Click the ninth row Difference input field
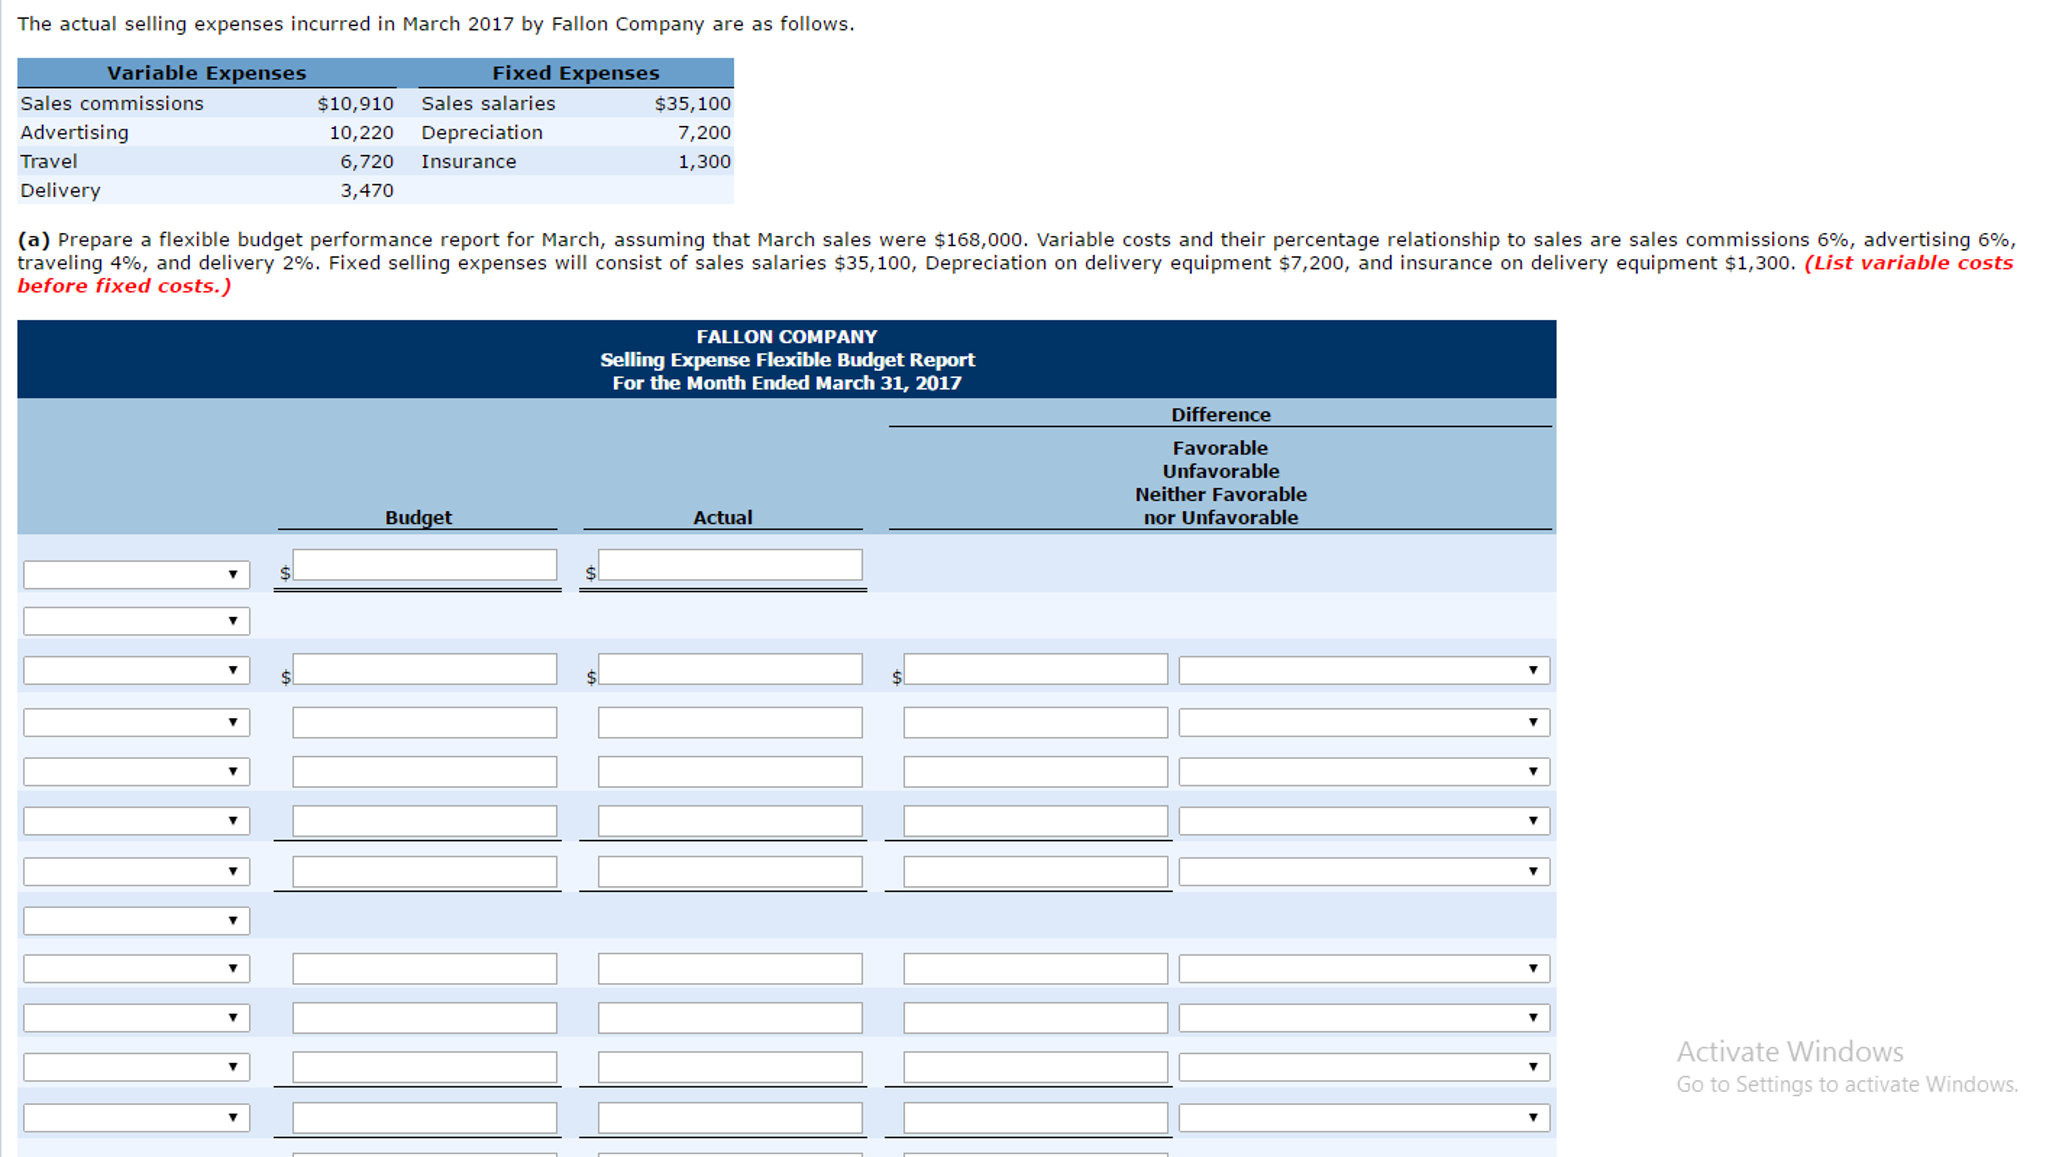2046x1157 pixels. (x=1036, y=968)
